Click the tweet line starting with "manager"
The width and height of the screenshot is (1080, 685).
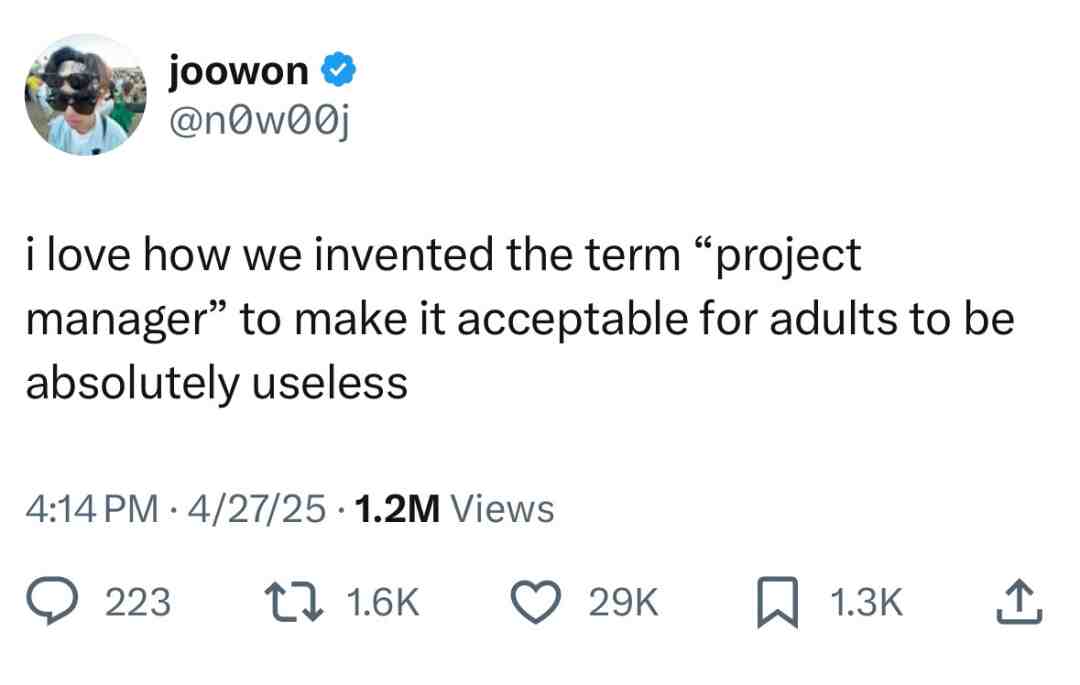pos(520,320)
